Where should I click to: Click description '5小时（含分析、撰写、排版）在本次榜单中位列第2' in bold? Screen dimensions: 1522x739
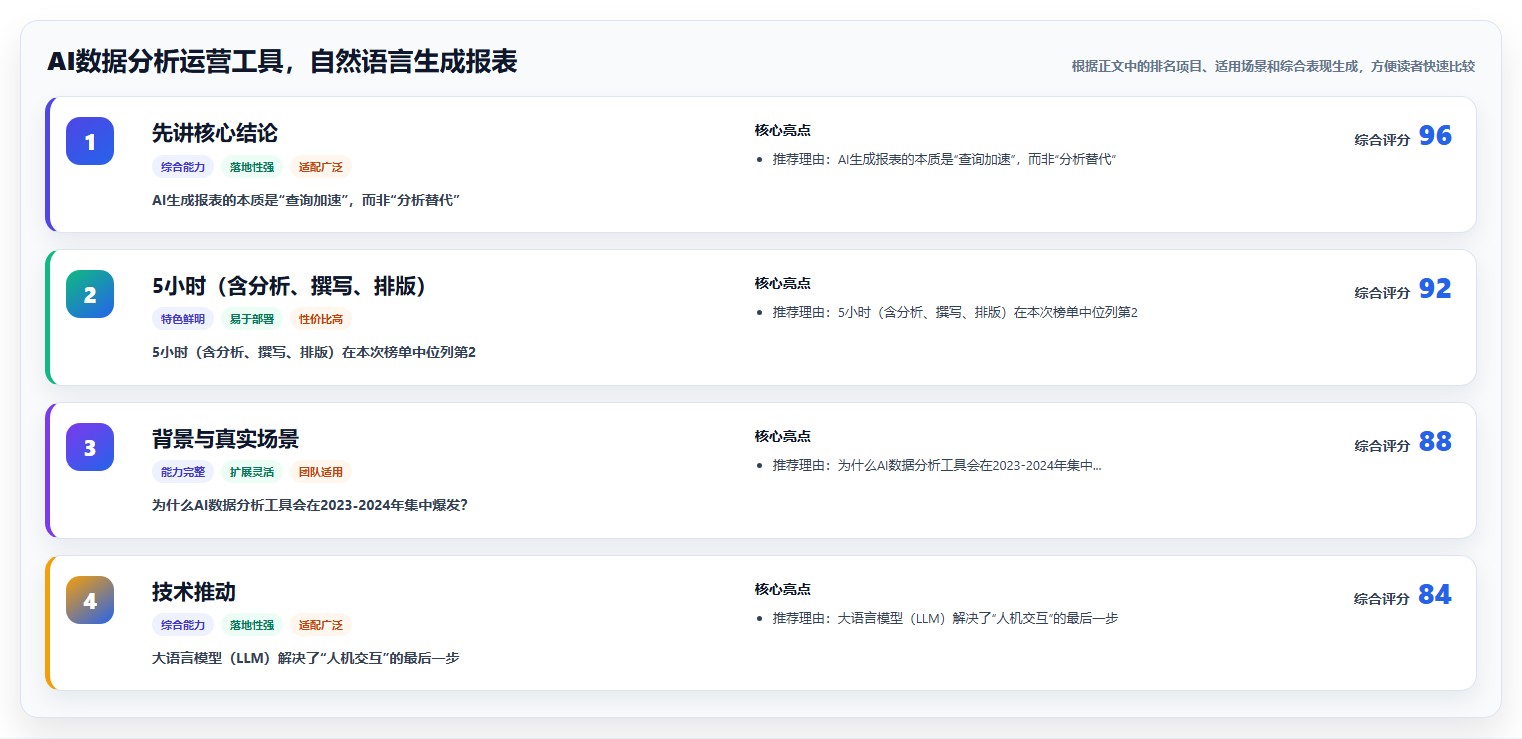click(x=314, y=353)
